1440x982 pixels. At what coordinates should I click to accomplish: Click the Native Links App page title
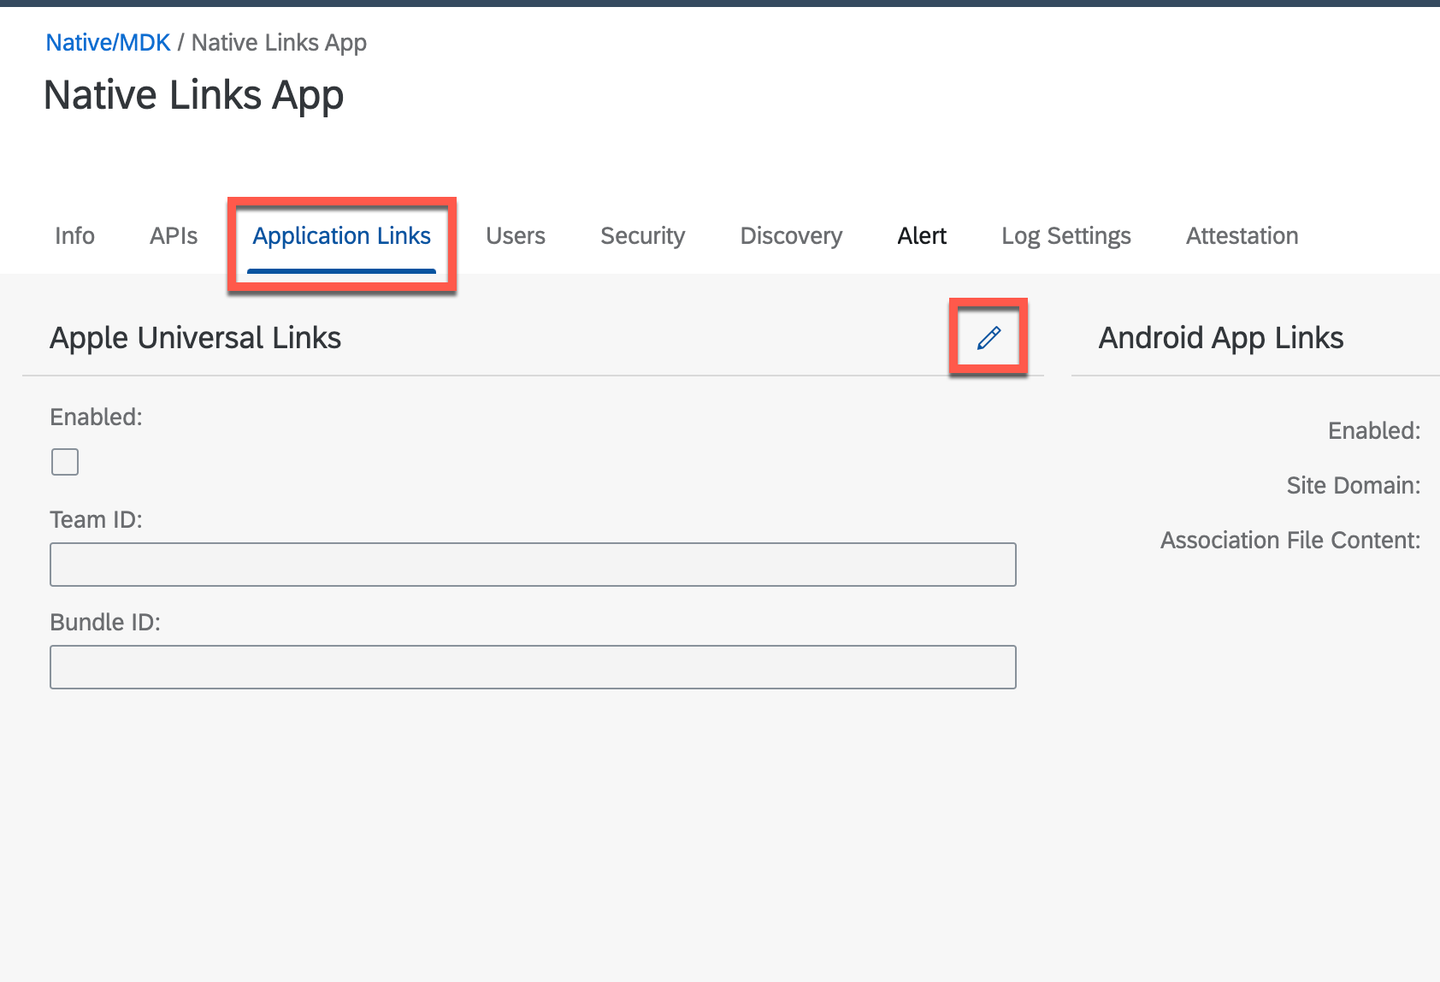click(194, 96)
